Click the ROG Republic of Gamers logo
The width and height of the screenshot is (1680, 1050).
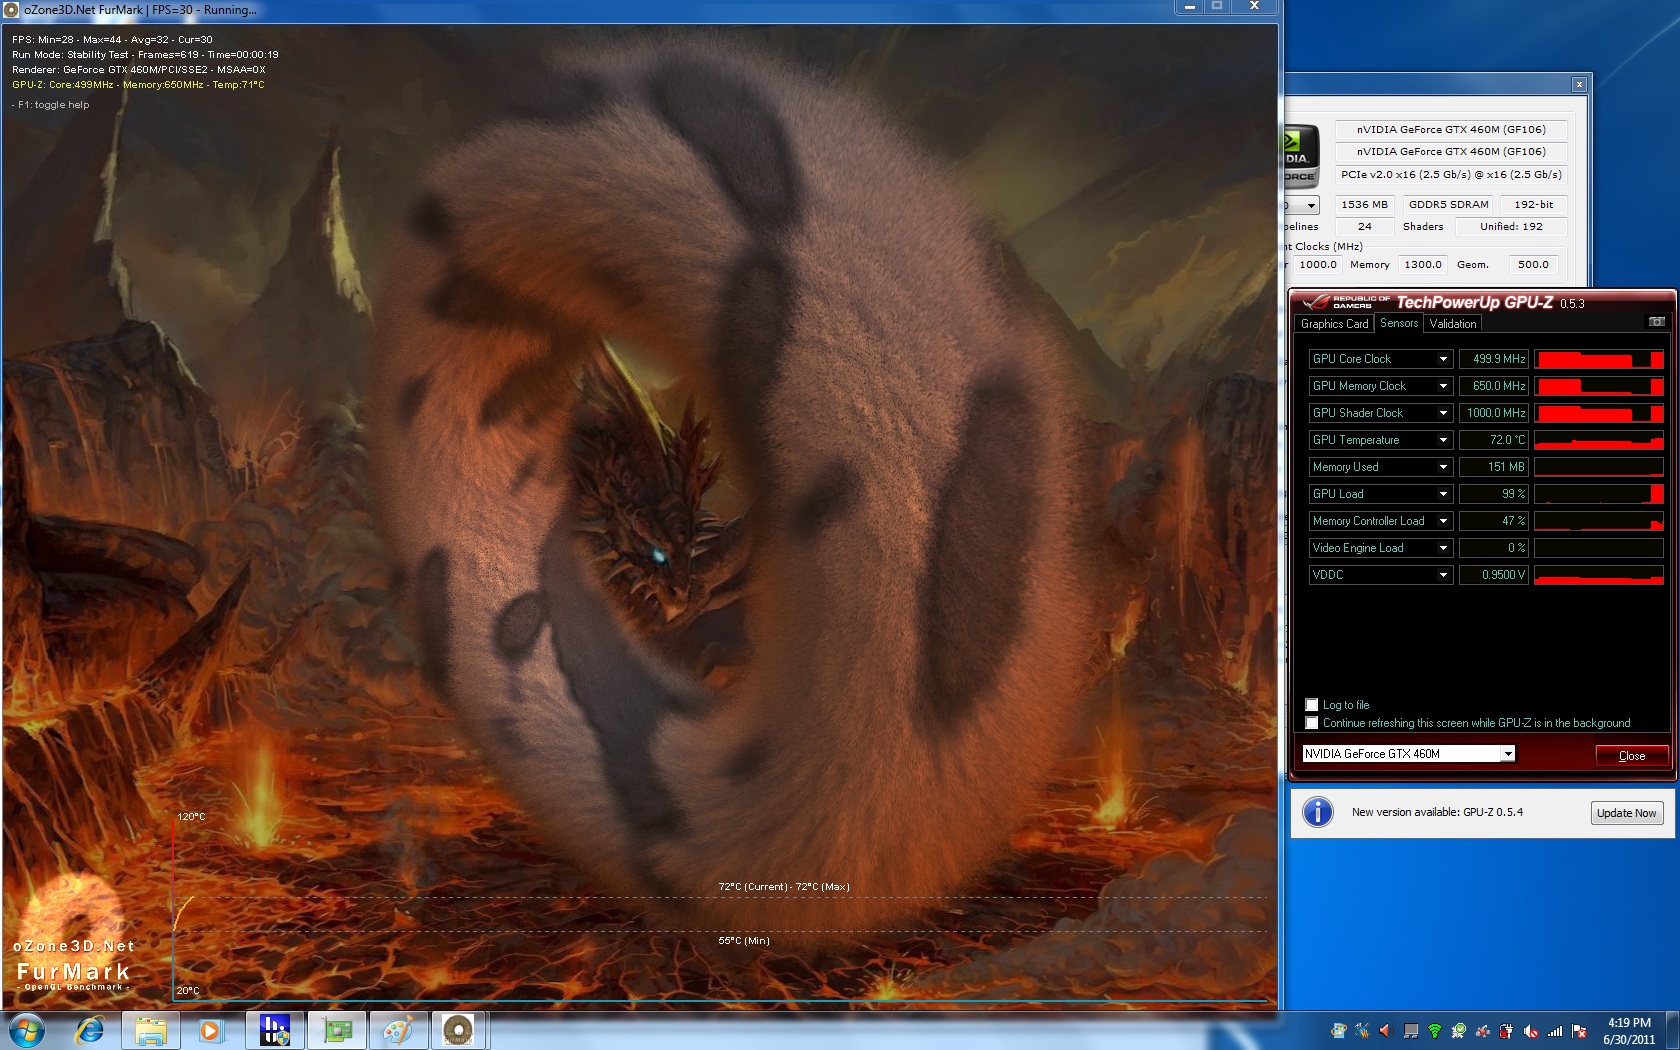click(1346, 301)
